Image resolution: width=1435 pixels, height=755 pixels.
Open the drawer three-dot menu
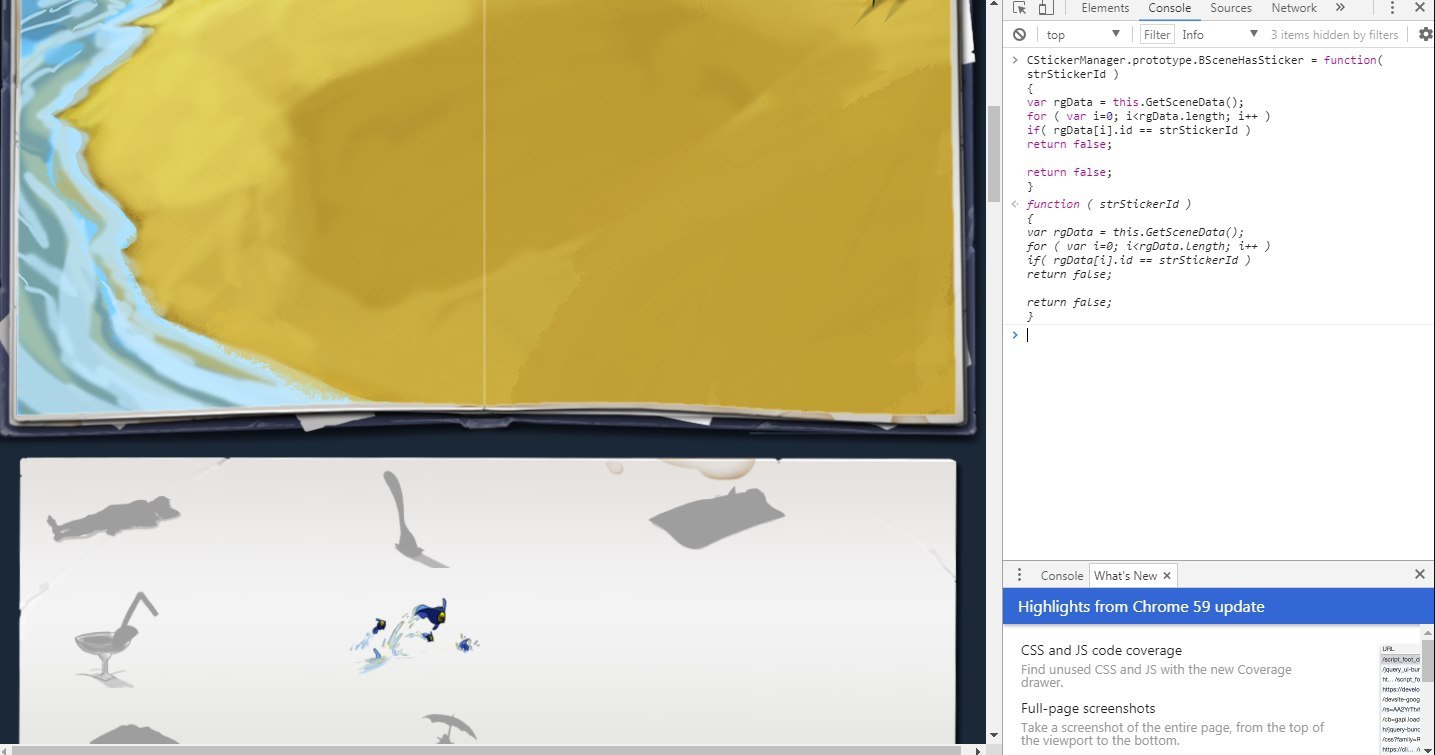click(x=1019, y=575)
